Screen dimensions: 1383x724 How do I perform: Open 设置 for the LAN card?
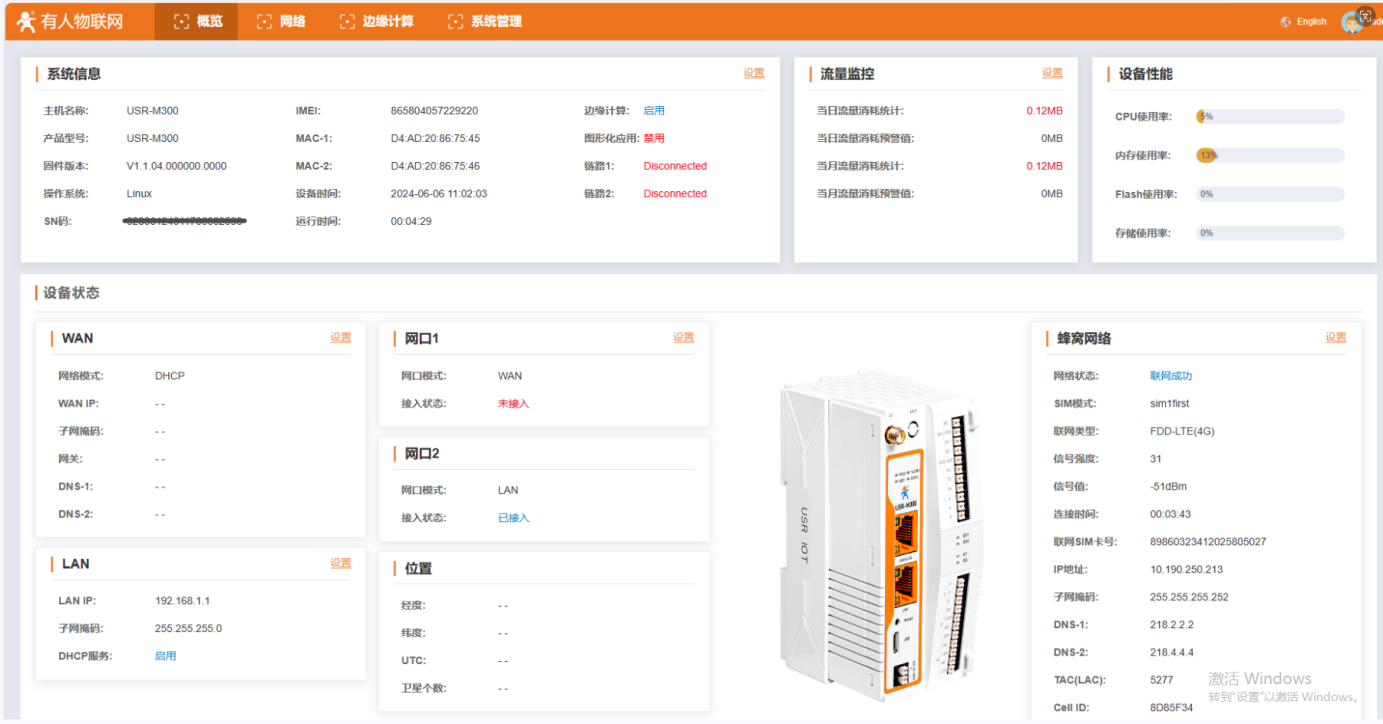(341, 564)
